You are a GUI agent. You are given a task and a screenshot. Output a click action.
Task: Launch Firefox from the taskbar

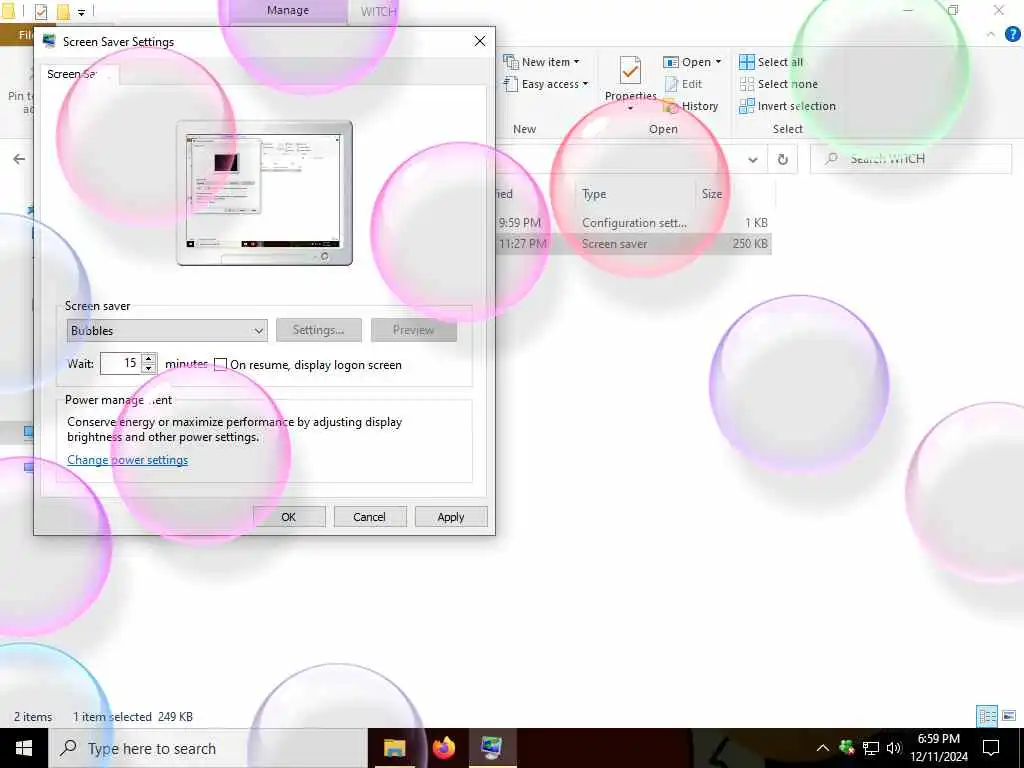[443, 748]
